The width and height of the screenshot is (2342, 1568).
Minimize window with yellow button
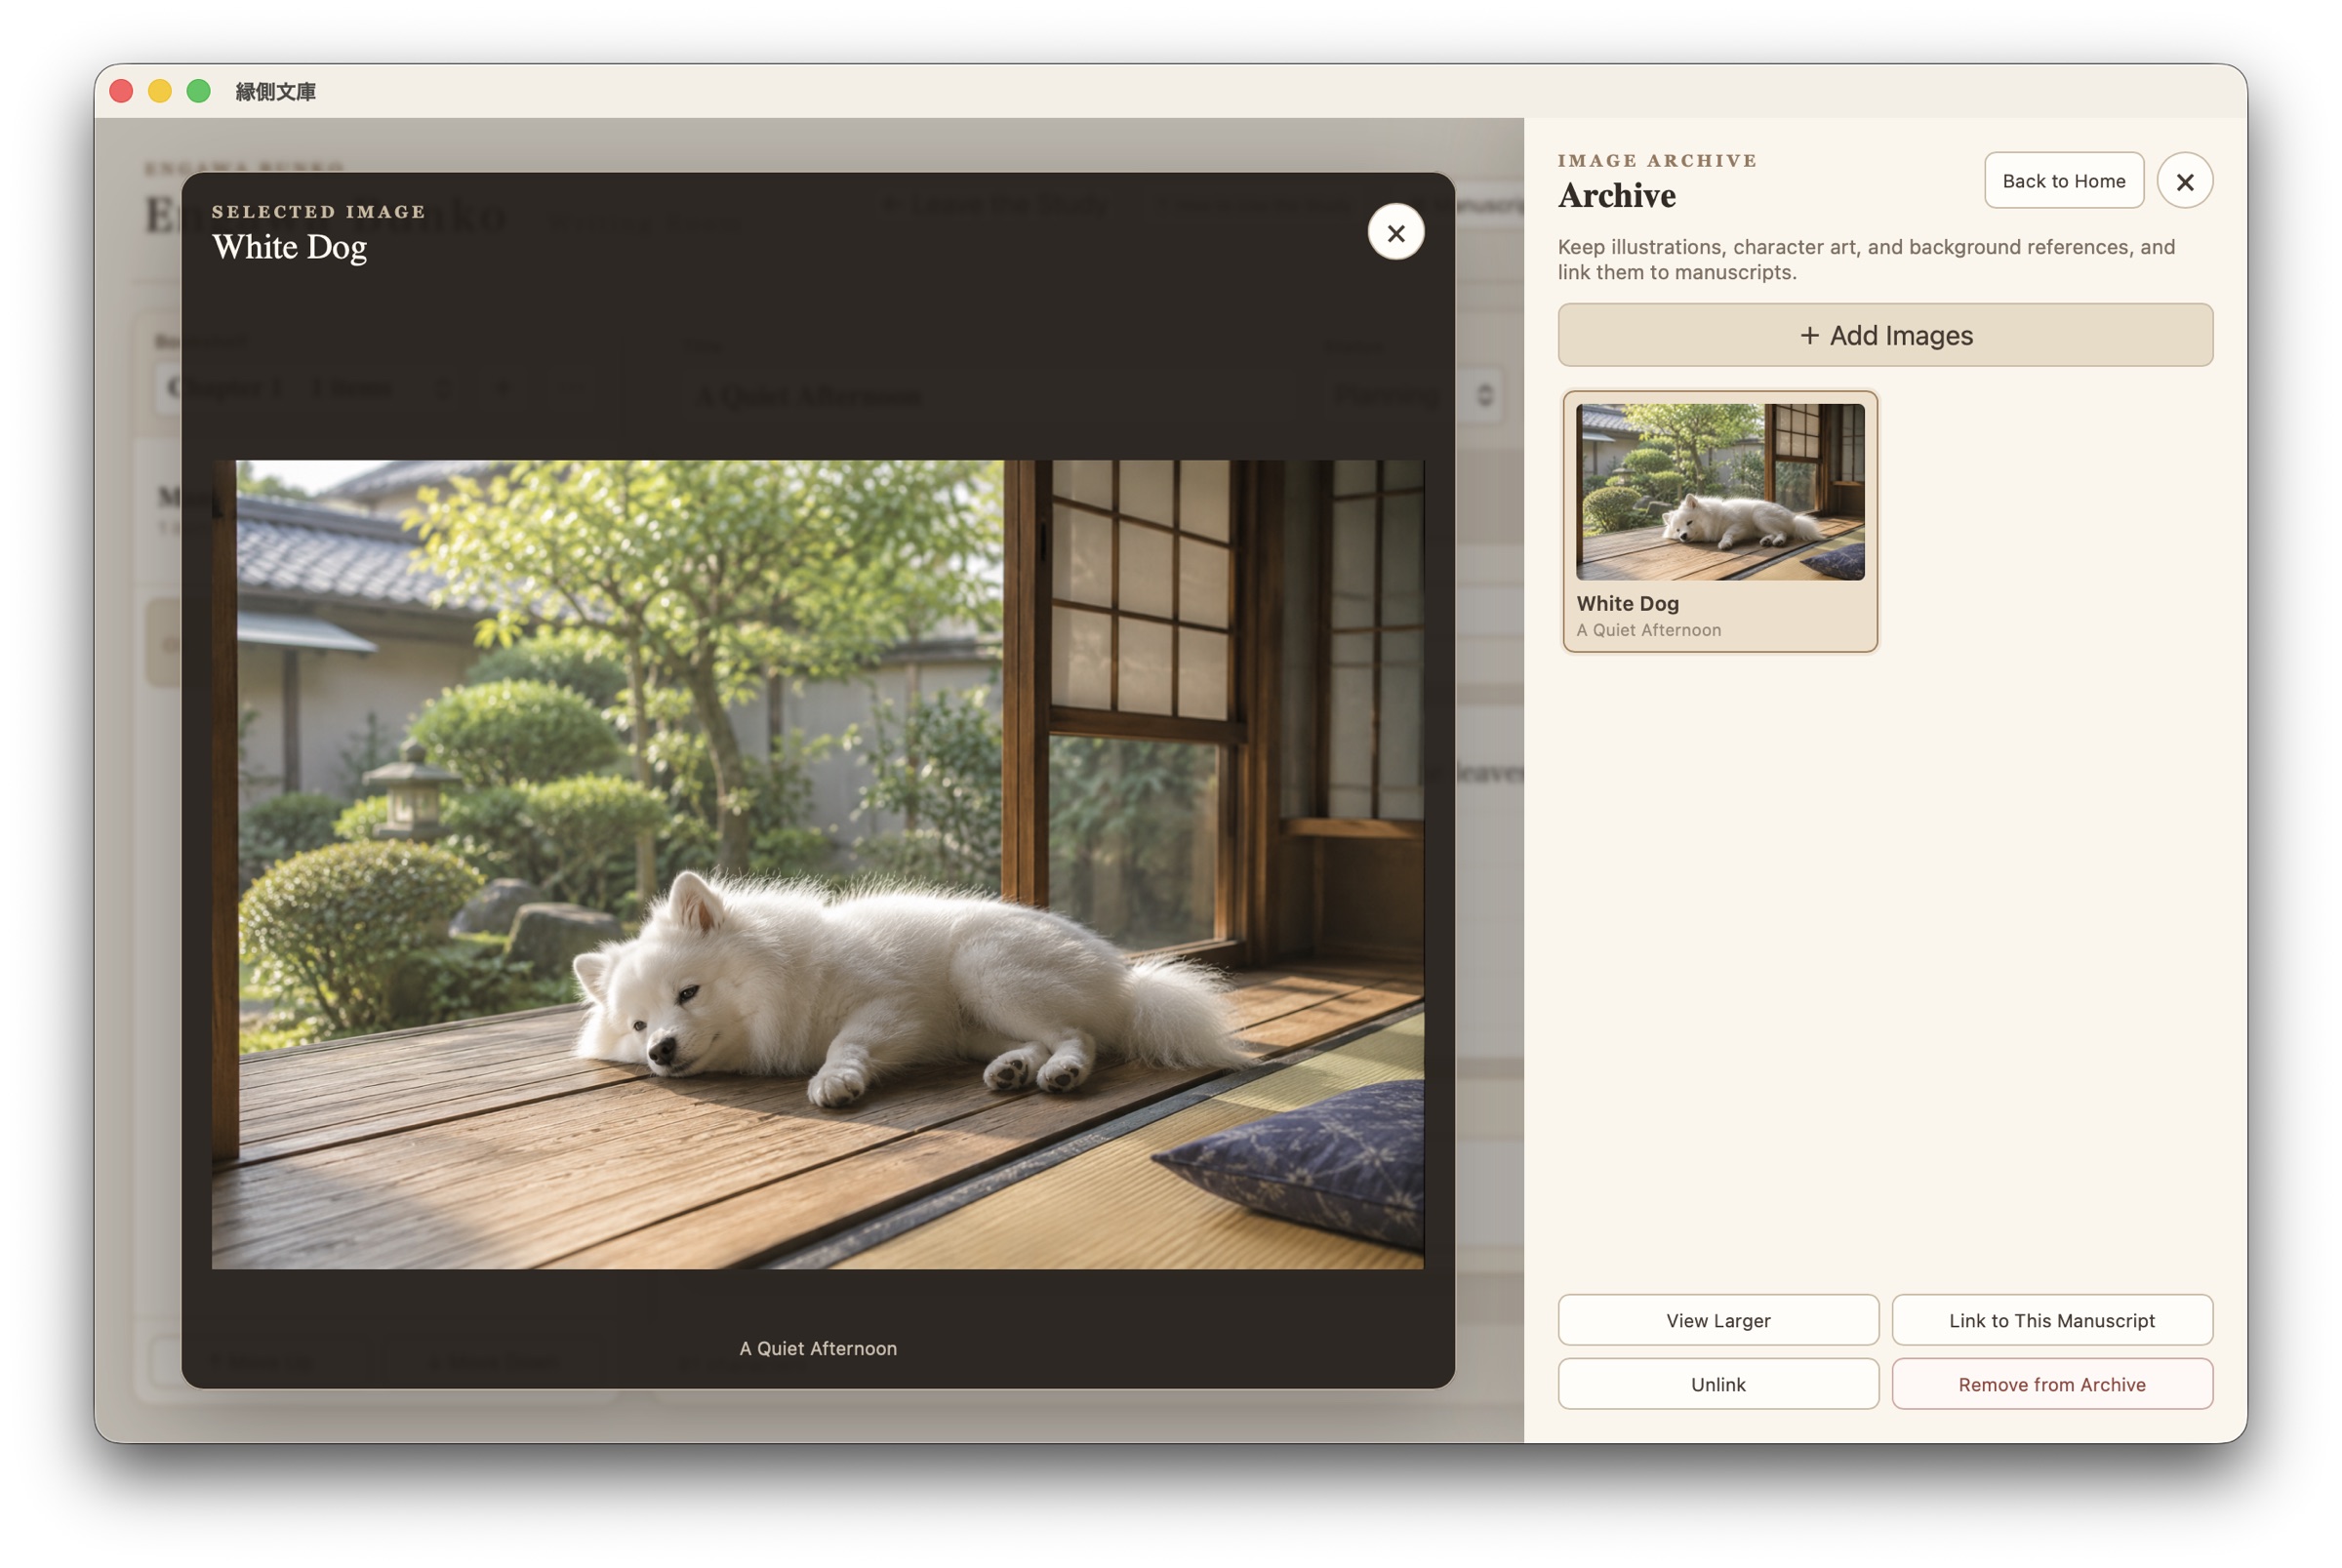click(x=160, y=91)
